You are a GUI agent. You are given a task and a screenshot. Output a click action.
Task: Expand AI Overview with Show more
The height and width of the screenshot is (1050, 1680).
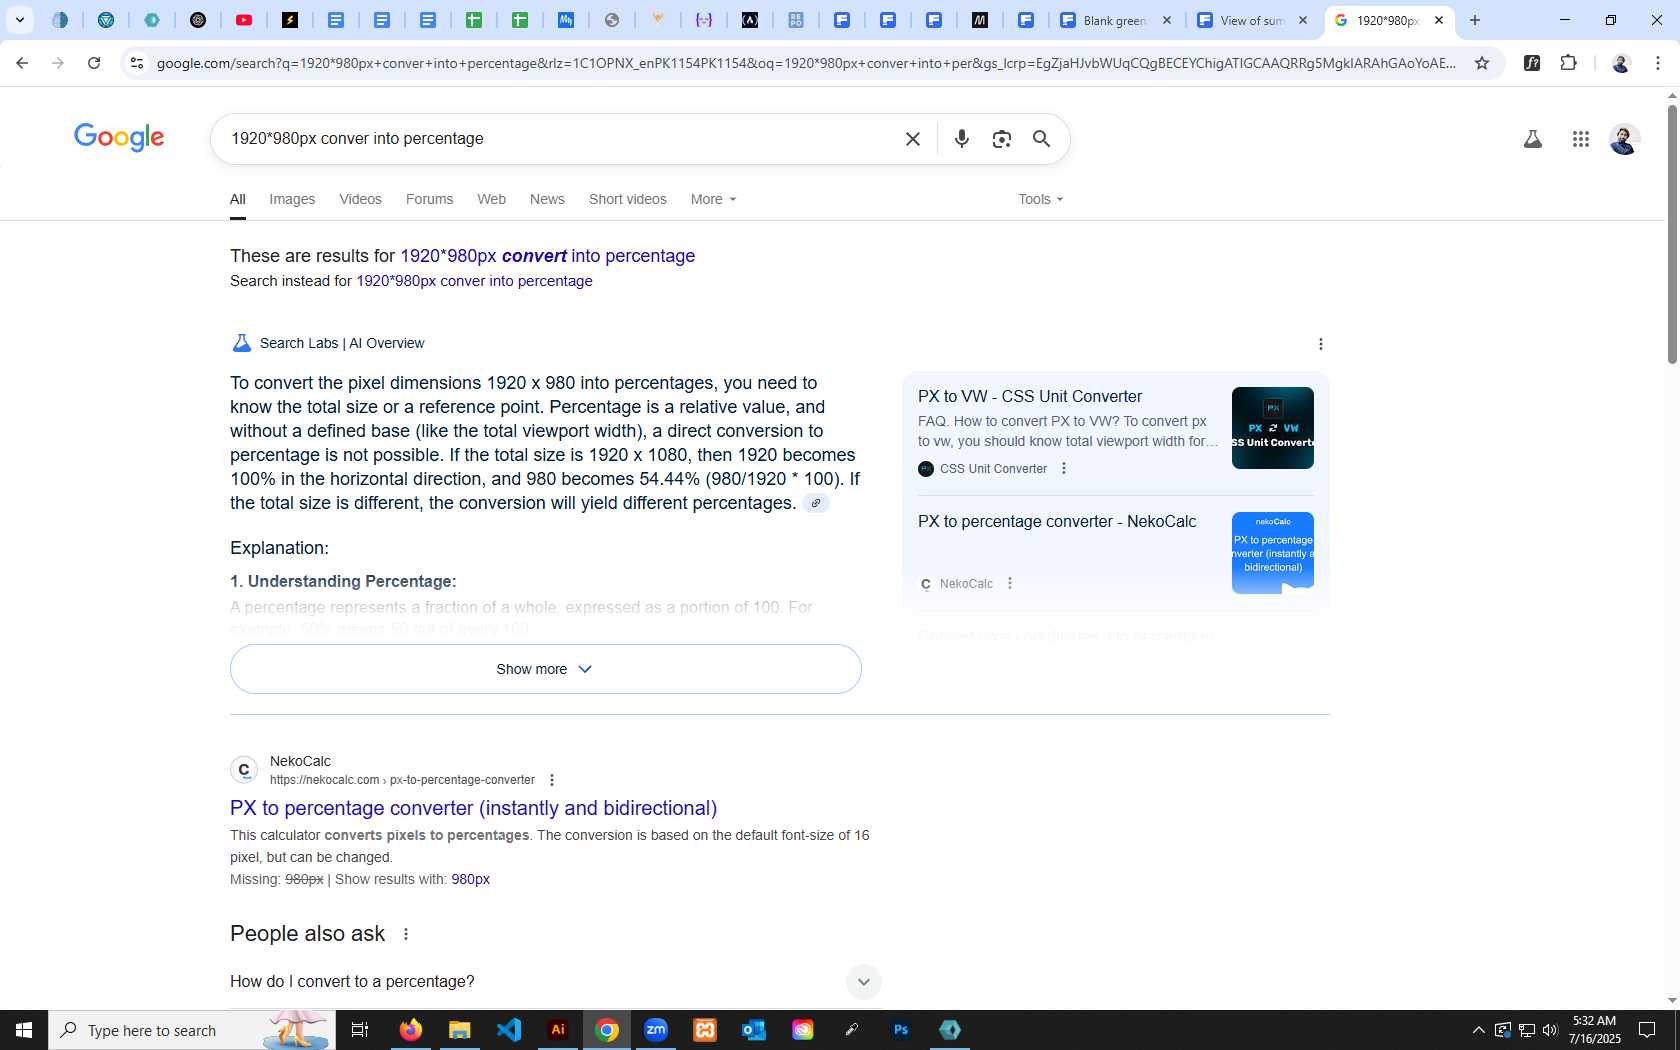coord(545,669)
